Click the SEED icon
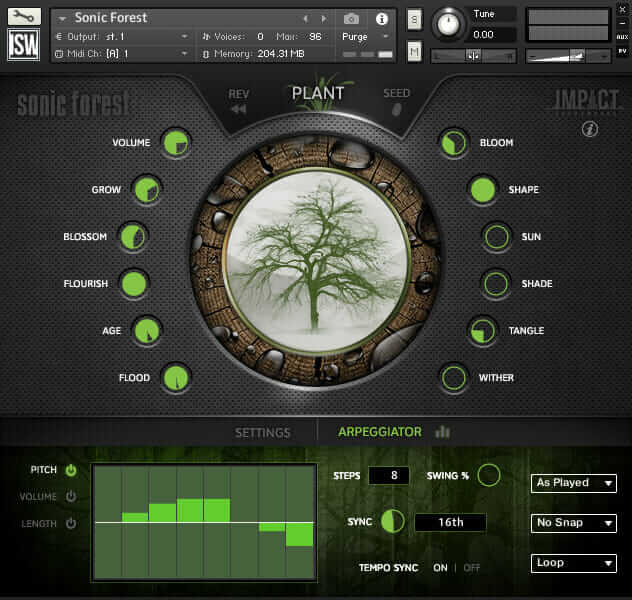 [397, 110]
